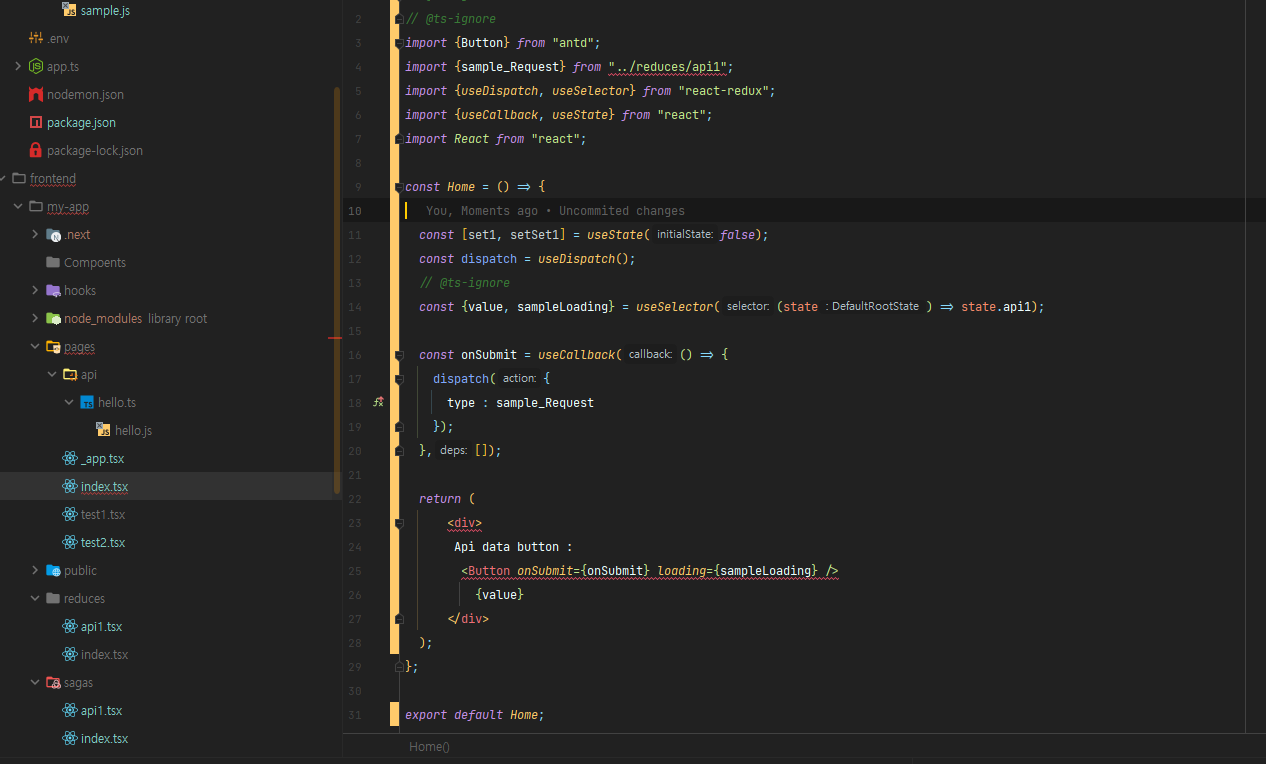This screenshot has height=764, width=1266.
Task: Click the sample.js file icon
Action: coord(69,10)
